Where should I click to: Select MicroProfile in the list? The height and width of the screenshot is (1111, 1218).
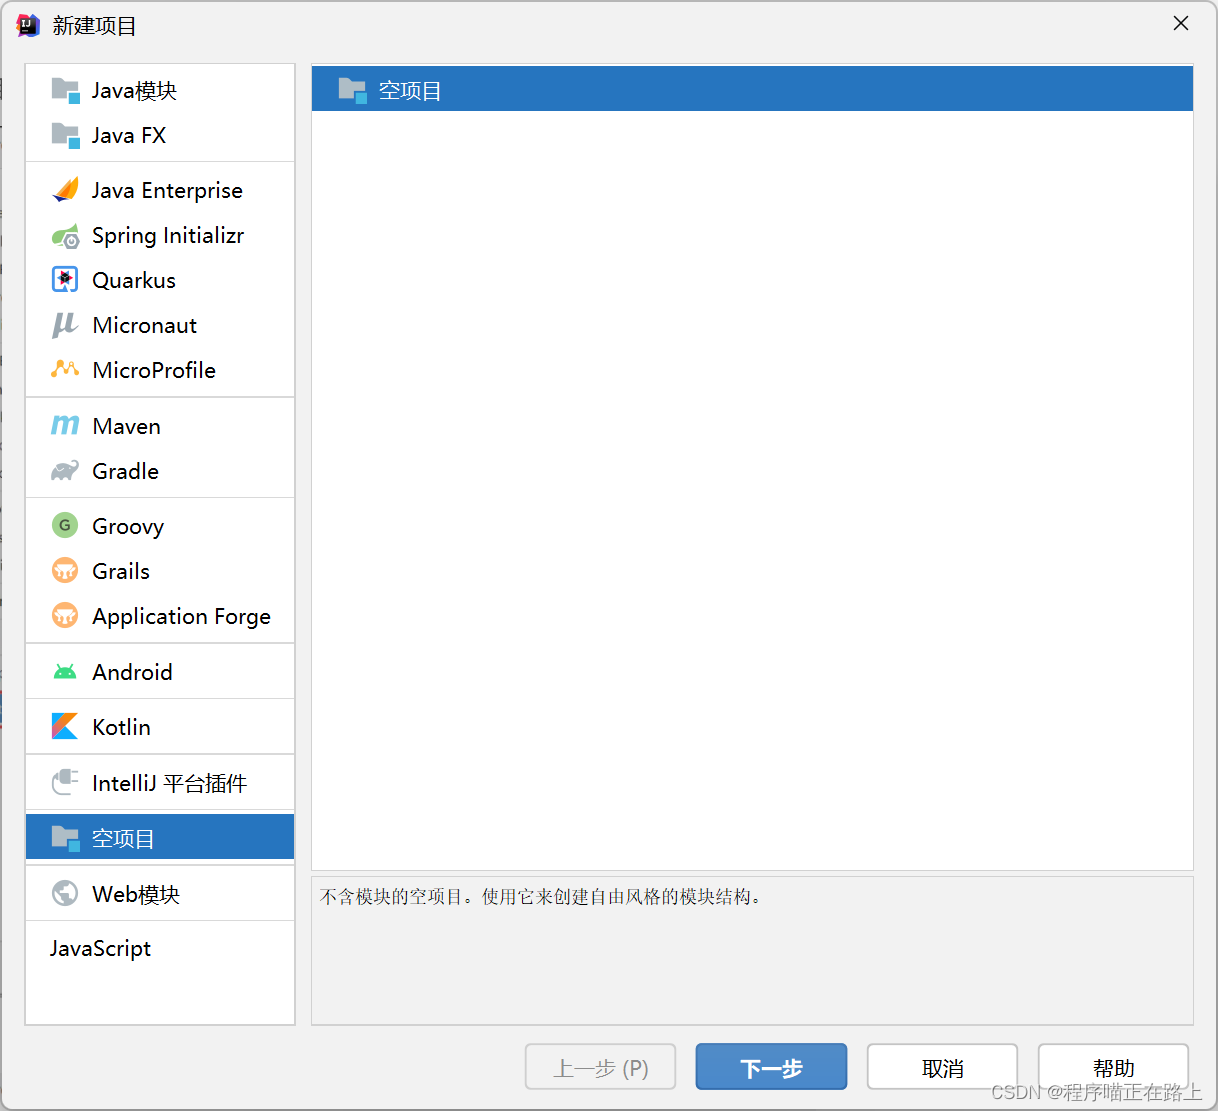[160, 370]
